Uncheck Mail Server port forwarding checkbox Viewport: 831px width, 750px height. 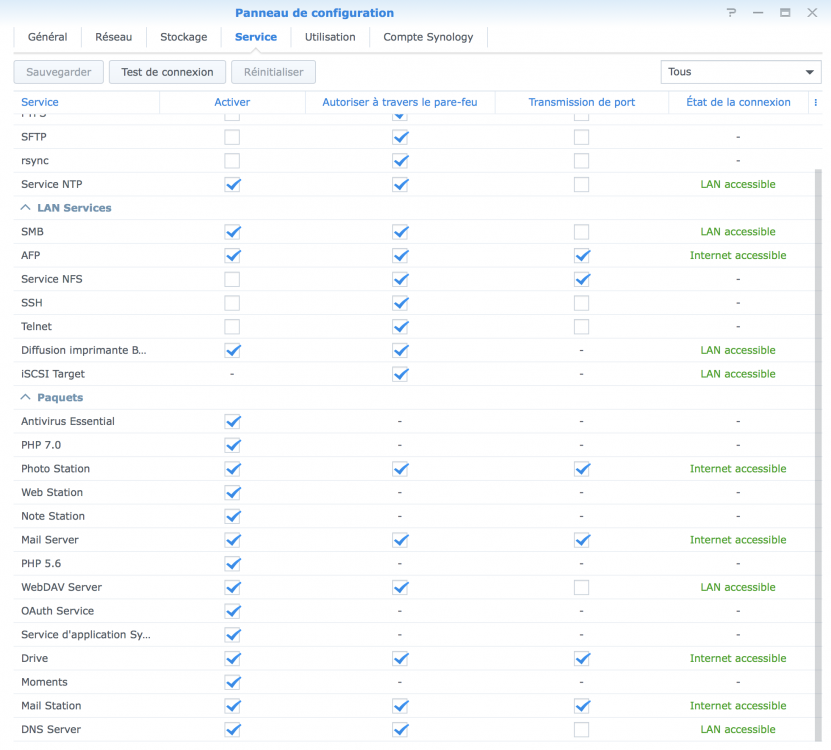(x=581, y=540)
